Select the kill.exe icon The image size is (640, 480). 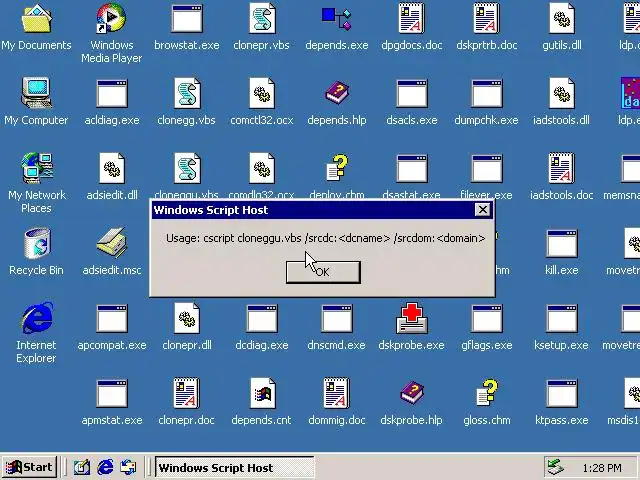pos(562,244)
